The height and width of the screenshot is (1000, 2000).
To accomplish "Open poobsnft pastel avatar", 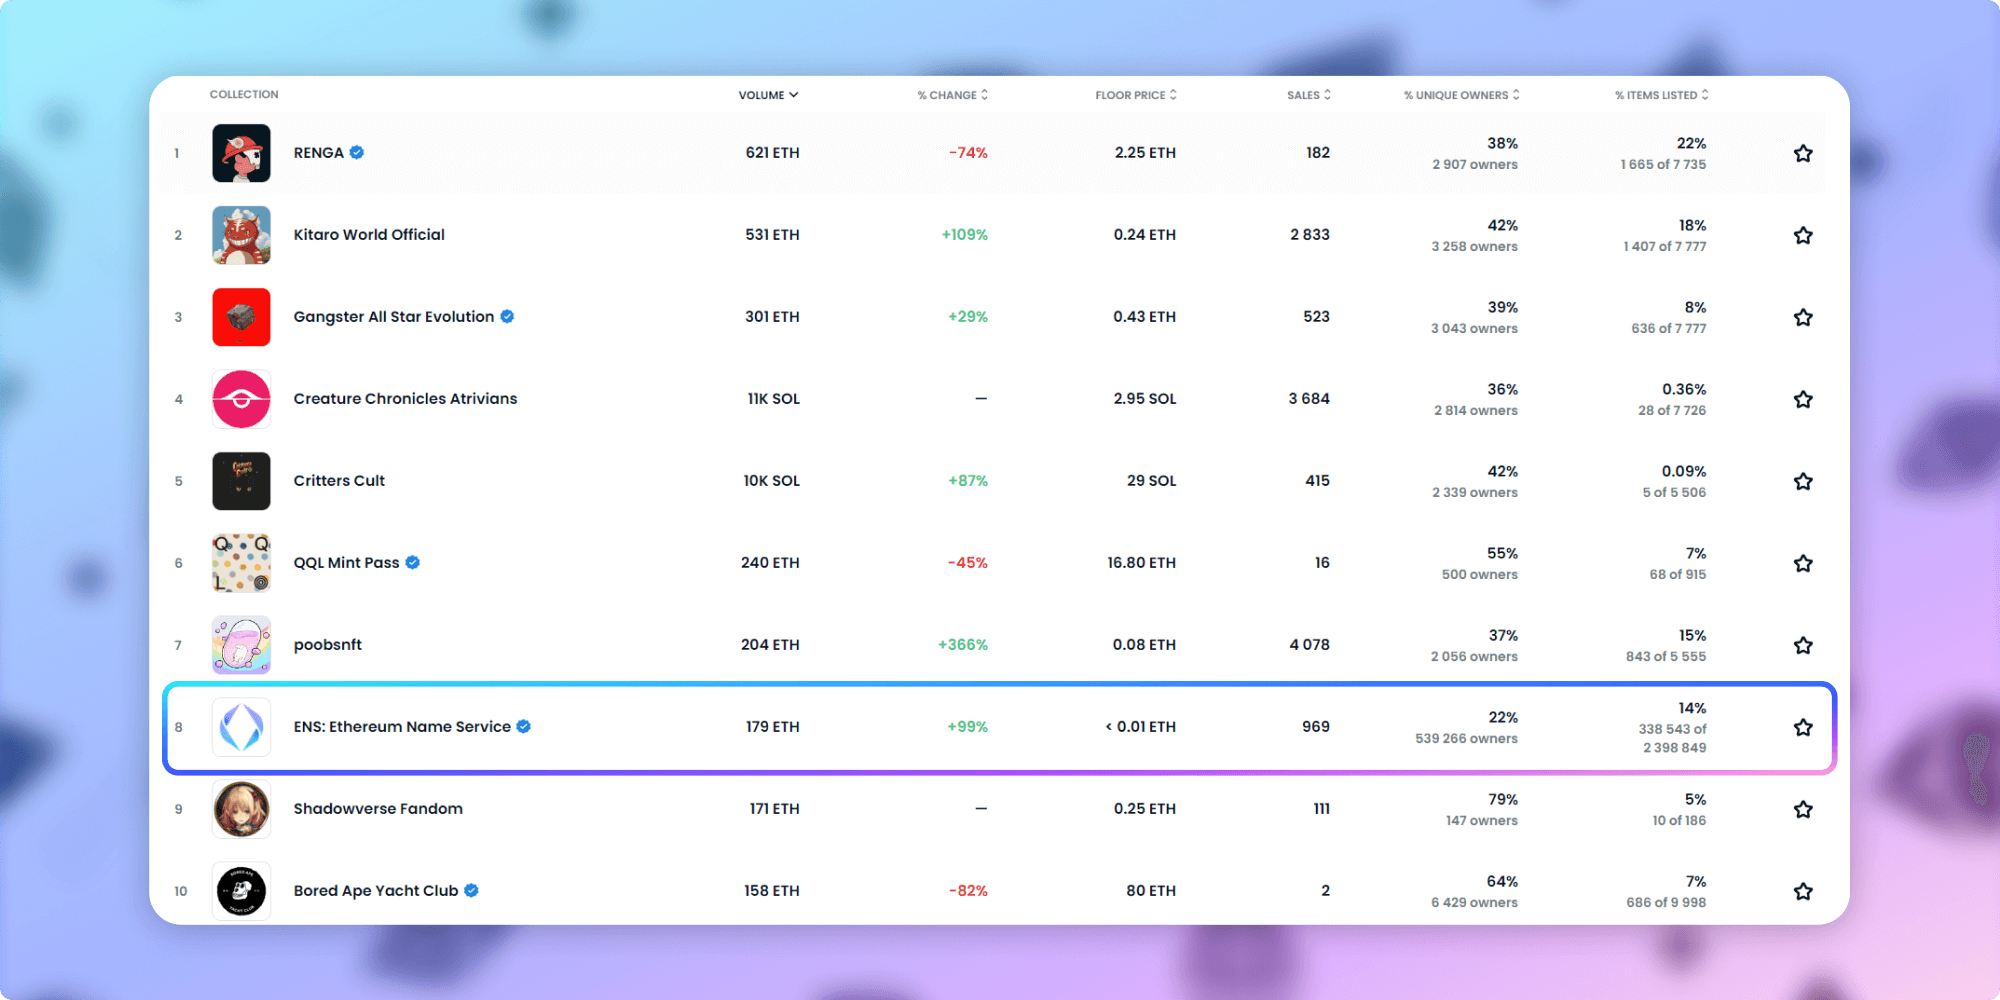I will coord(241,645).
